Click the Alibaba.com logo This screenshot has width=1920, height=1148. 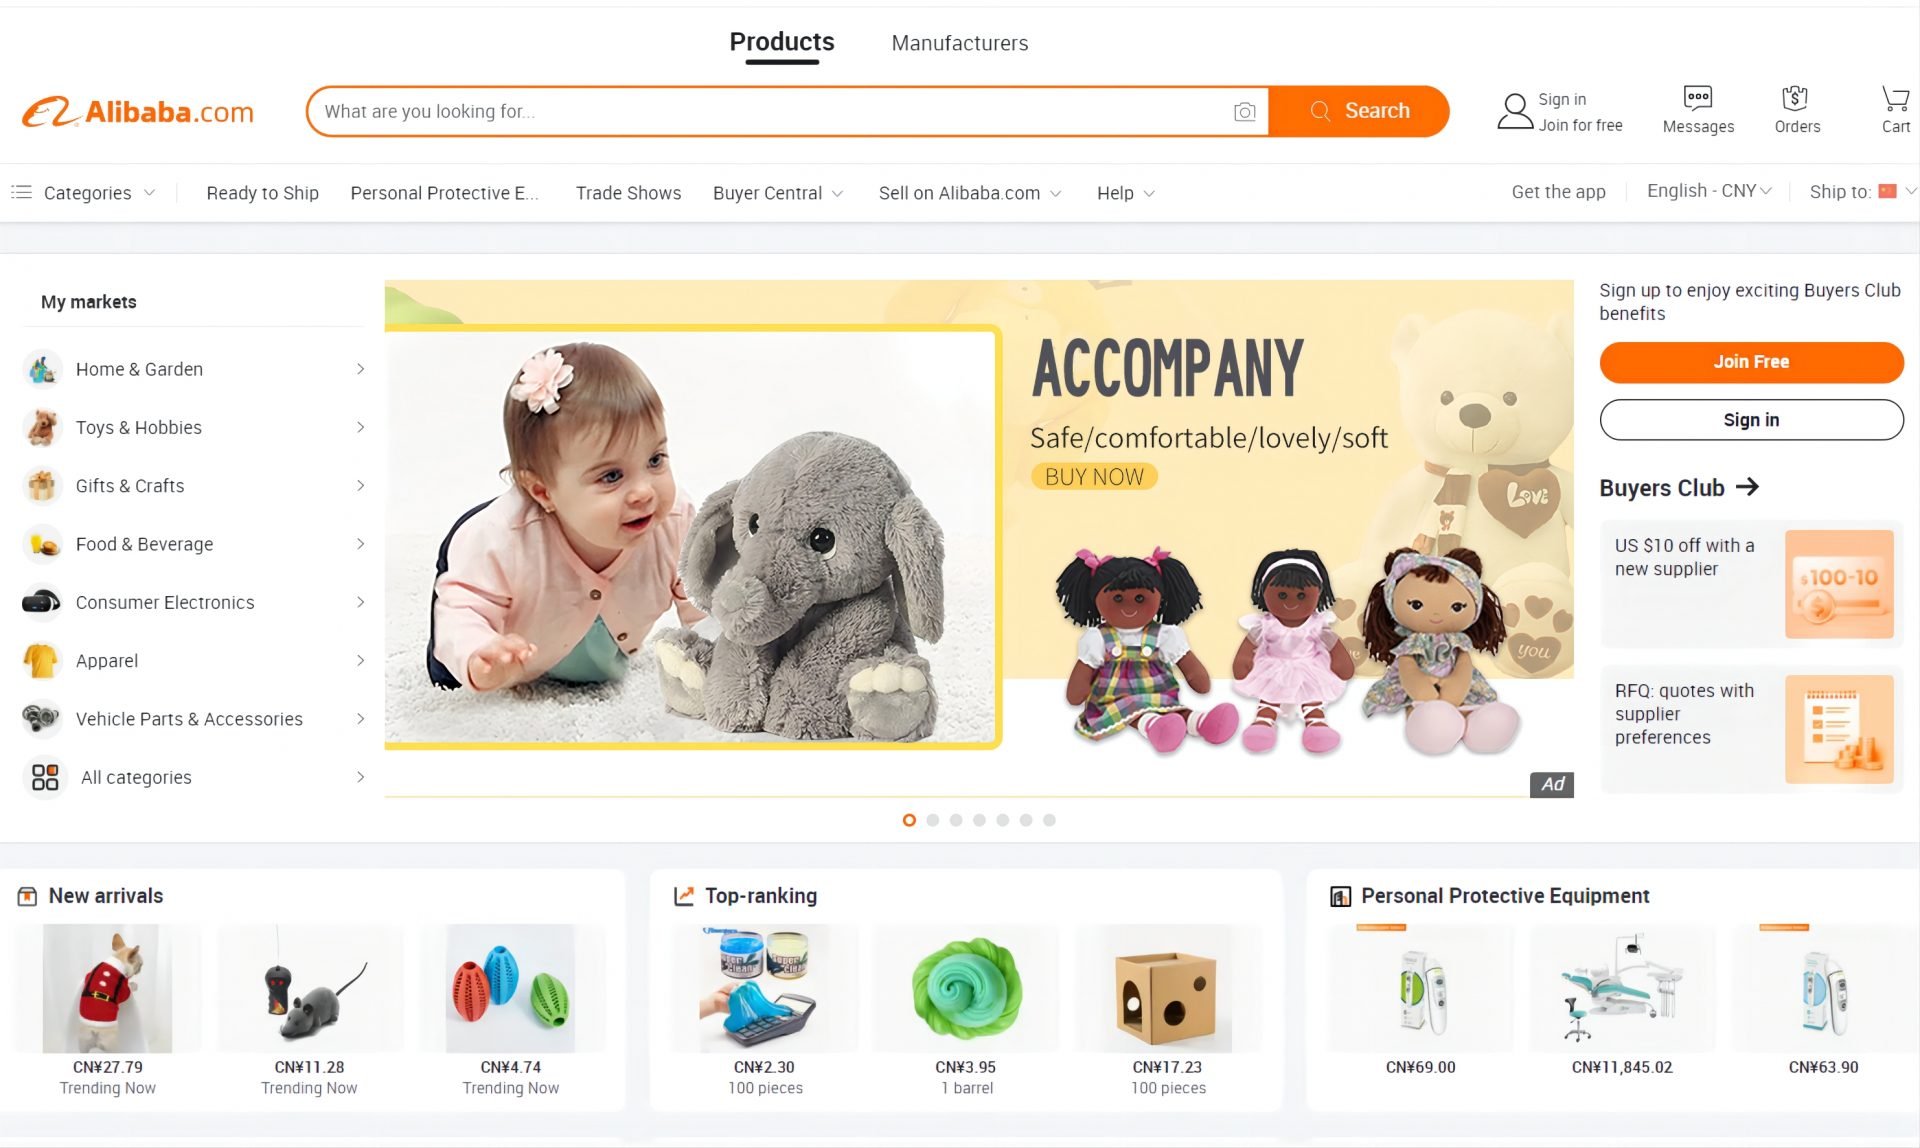(x=138, y=112)
